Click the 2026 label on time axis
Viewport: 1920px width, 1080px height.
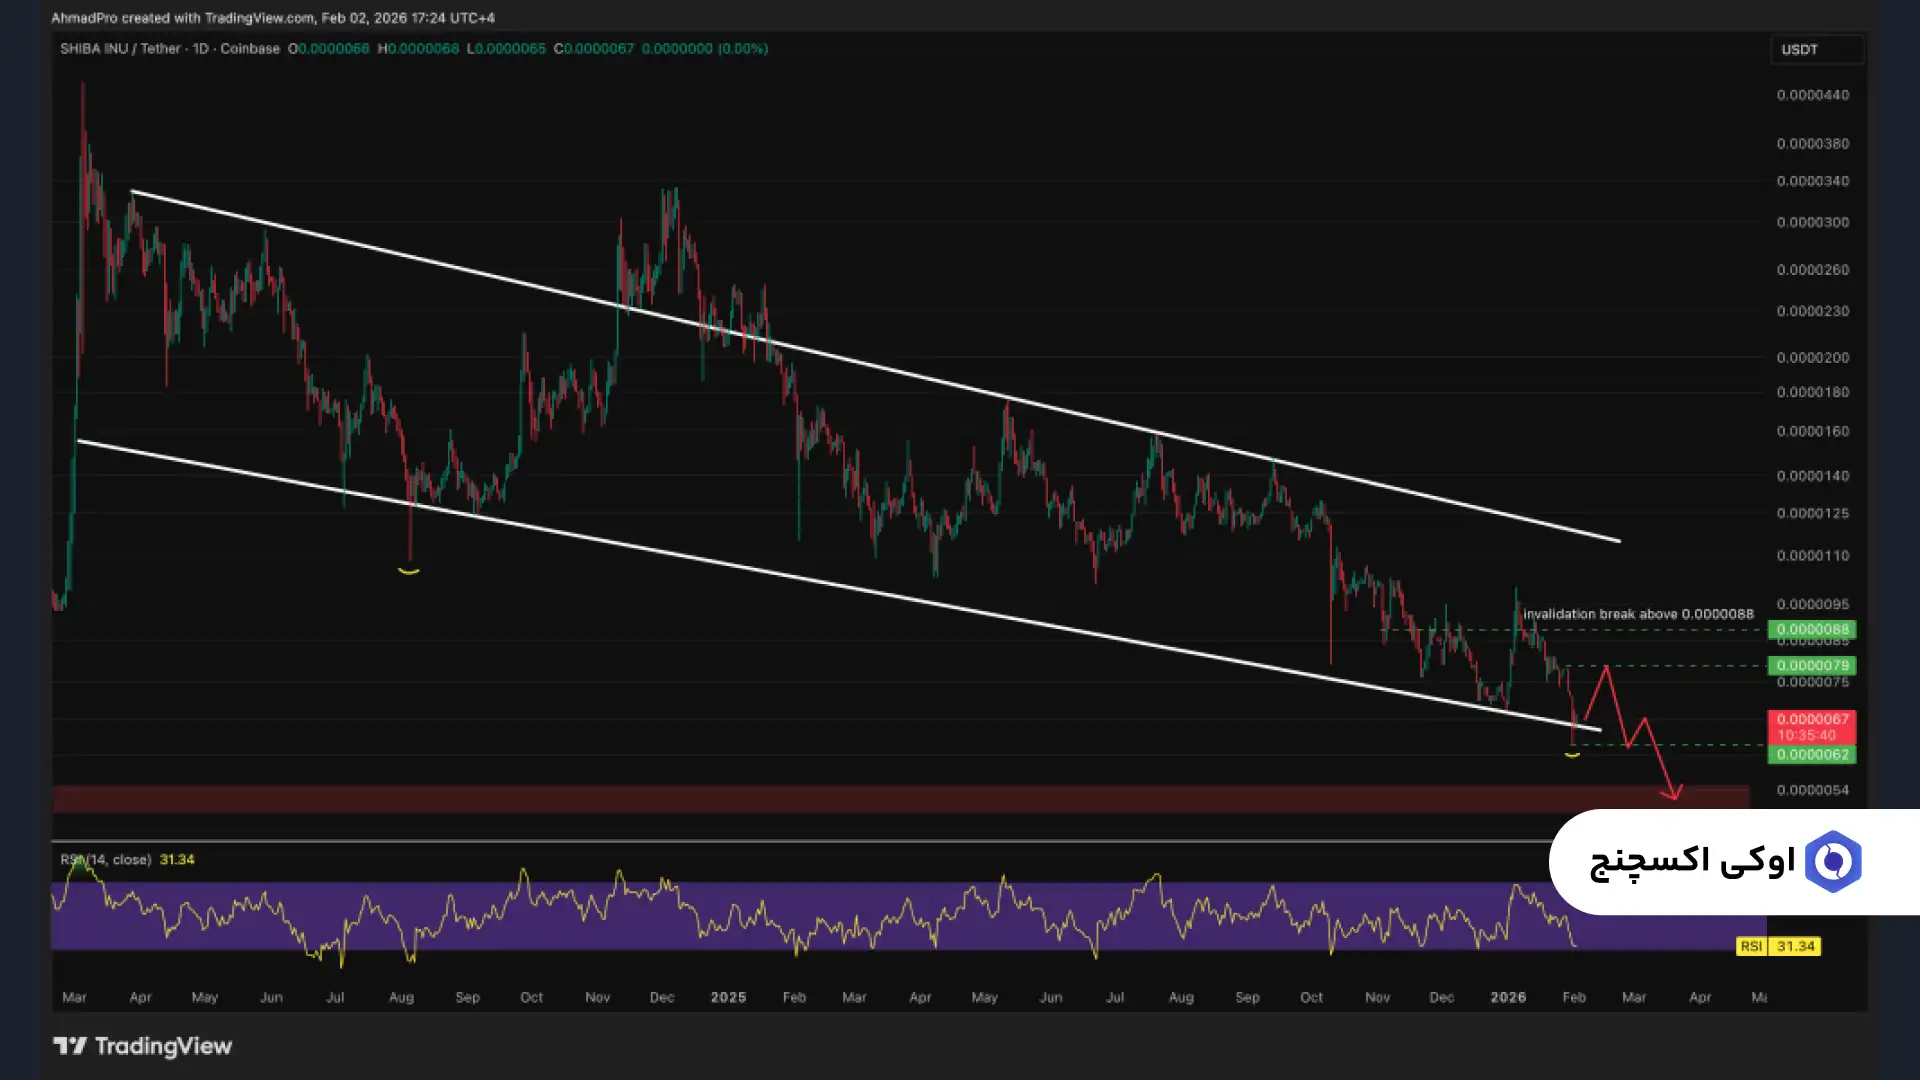click(x=1507, y=997)
